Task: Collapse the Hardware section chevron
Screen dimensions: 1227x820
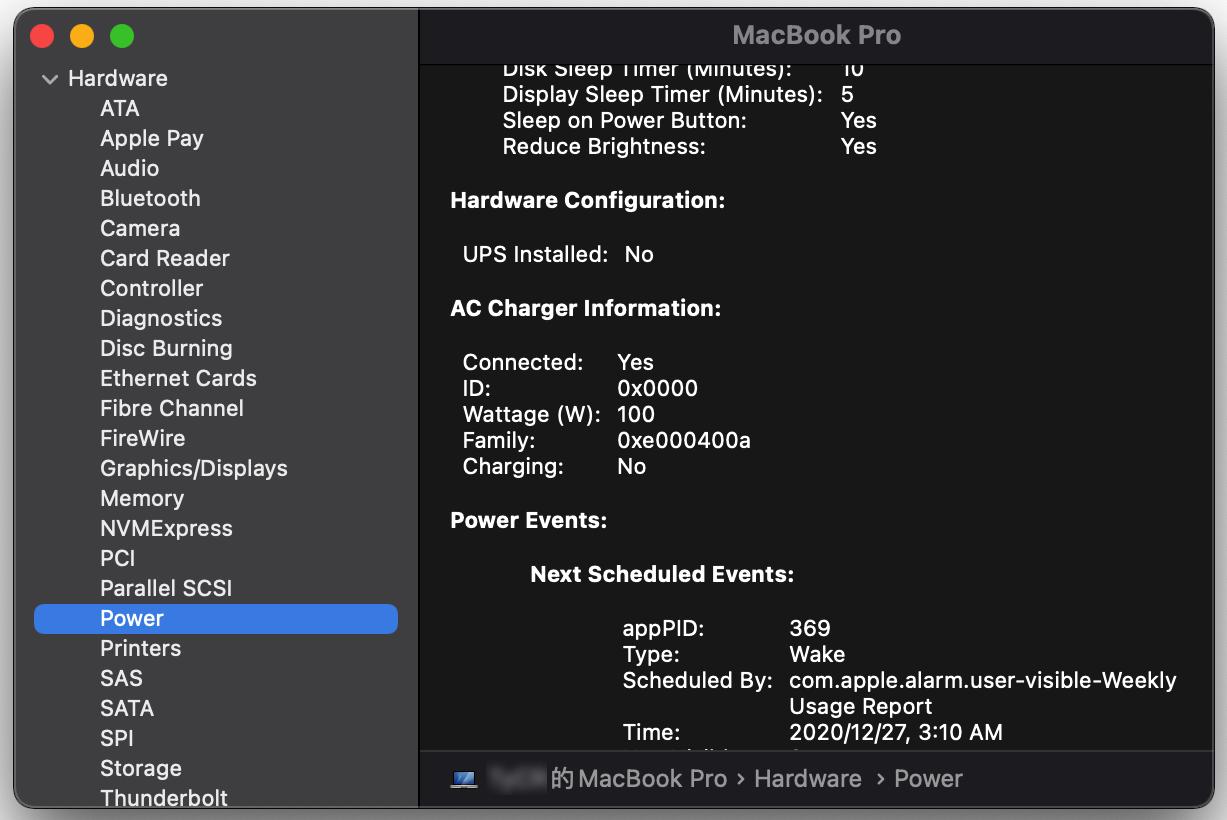Action: coord(50,79)
